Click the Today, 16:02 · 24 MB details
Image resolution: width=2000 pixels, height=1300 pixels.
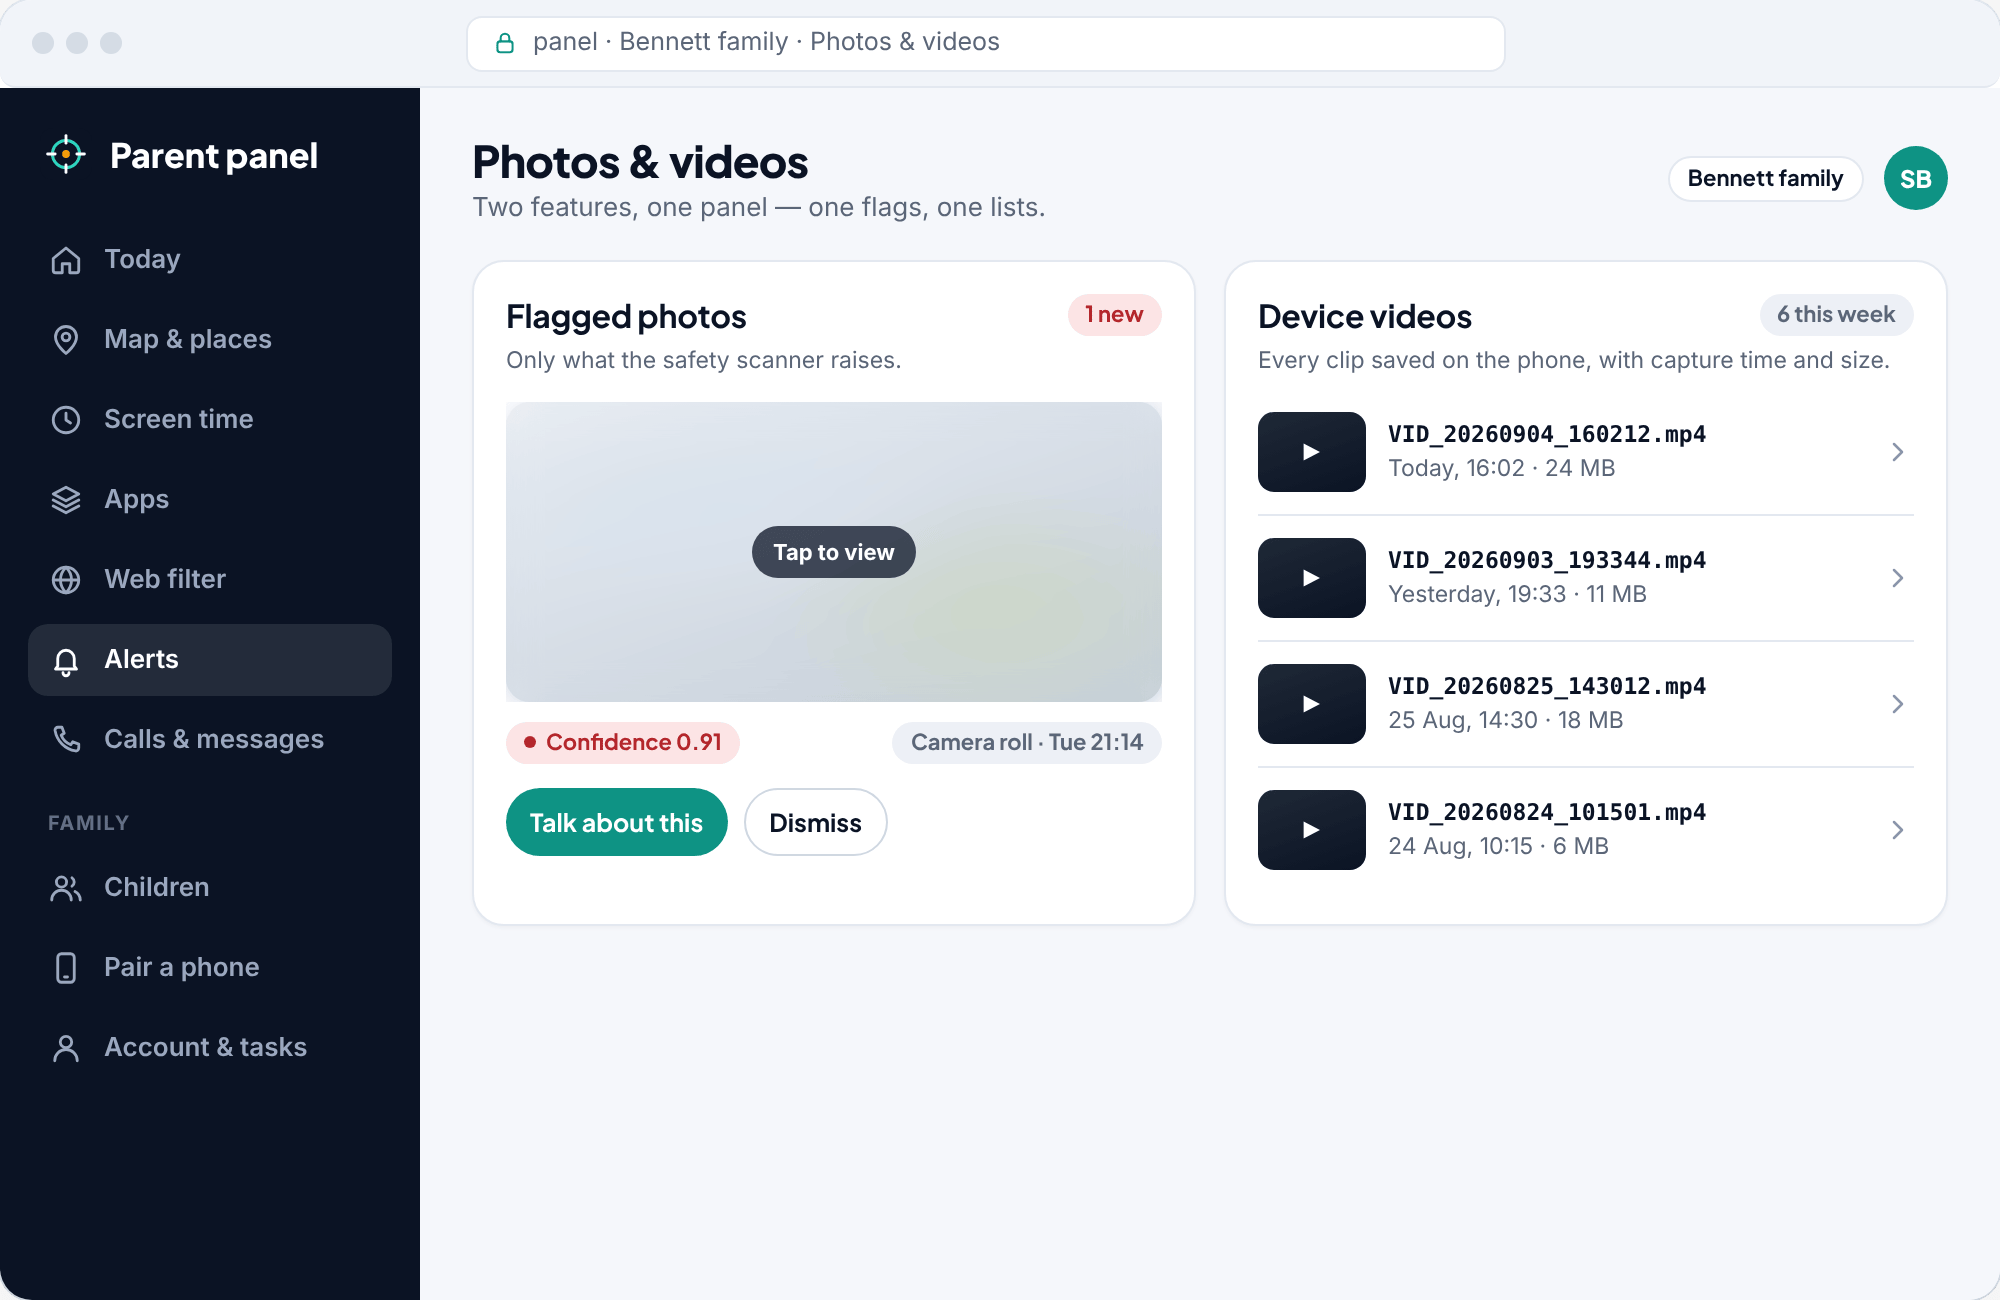(1501, 468)
